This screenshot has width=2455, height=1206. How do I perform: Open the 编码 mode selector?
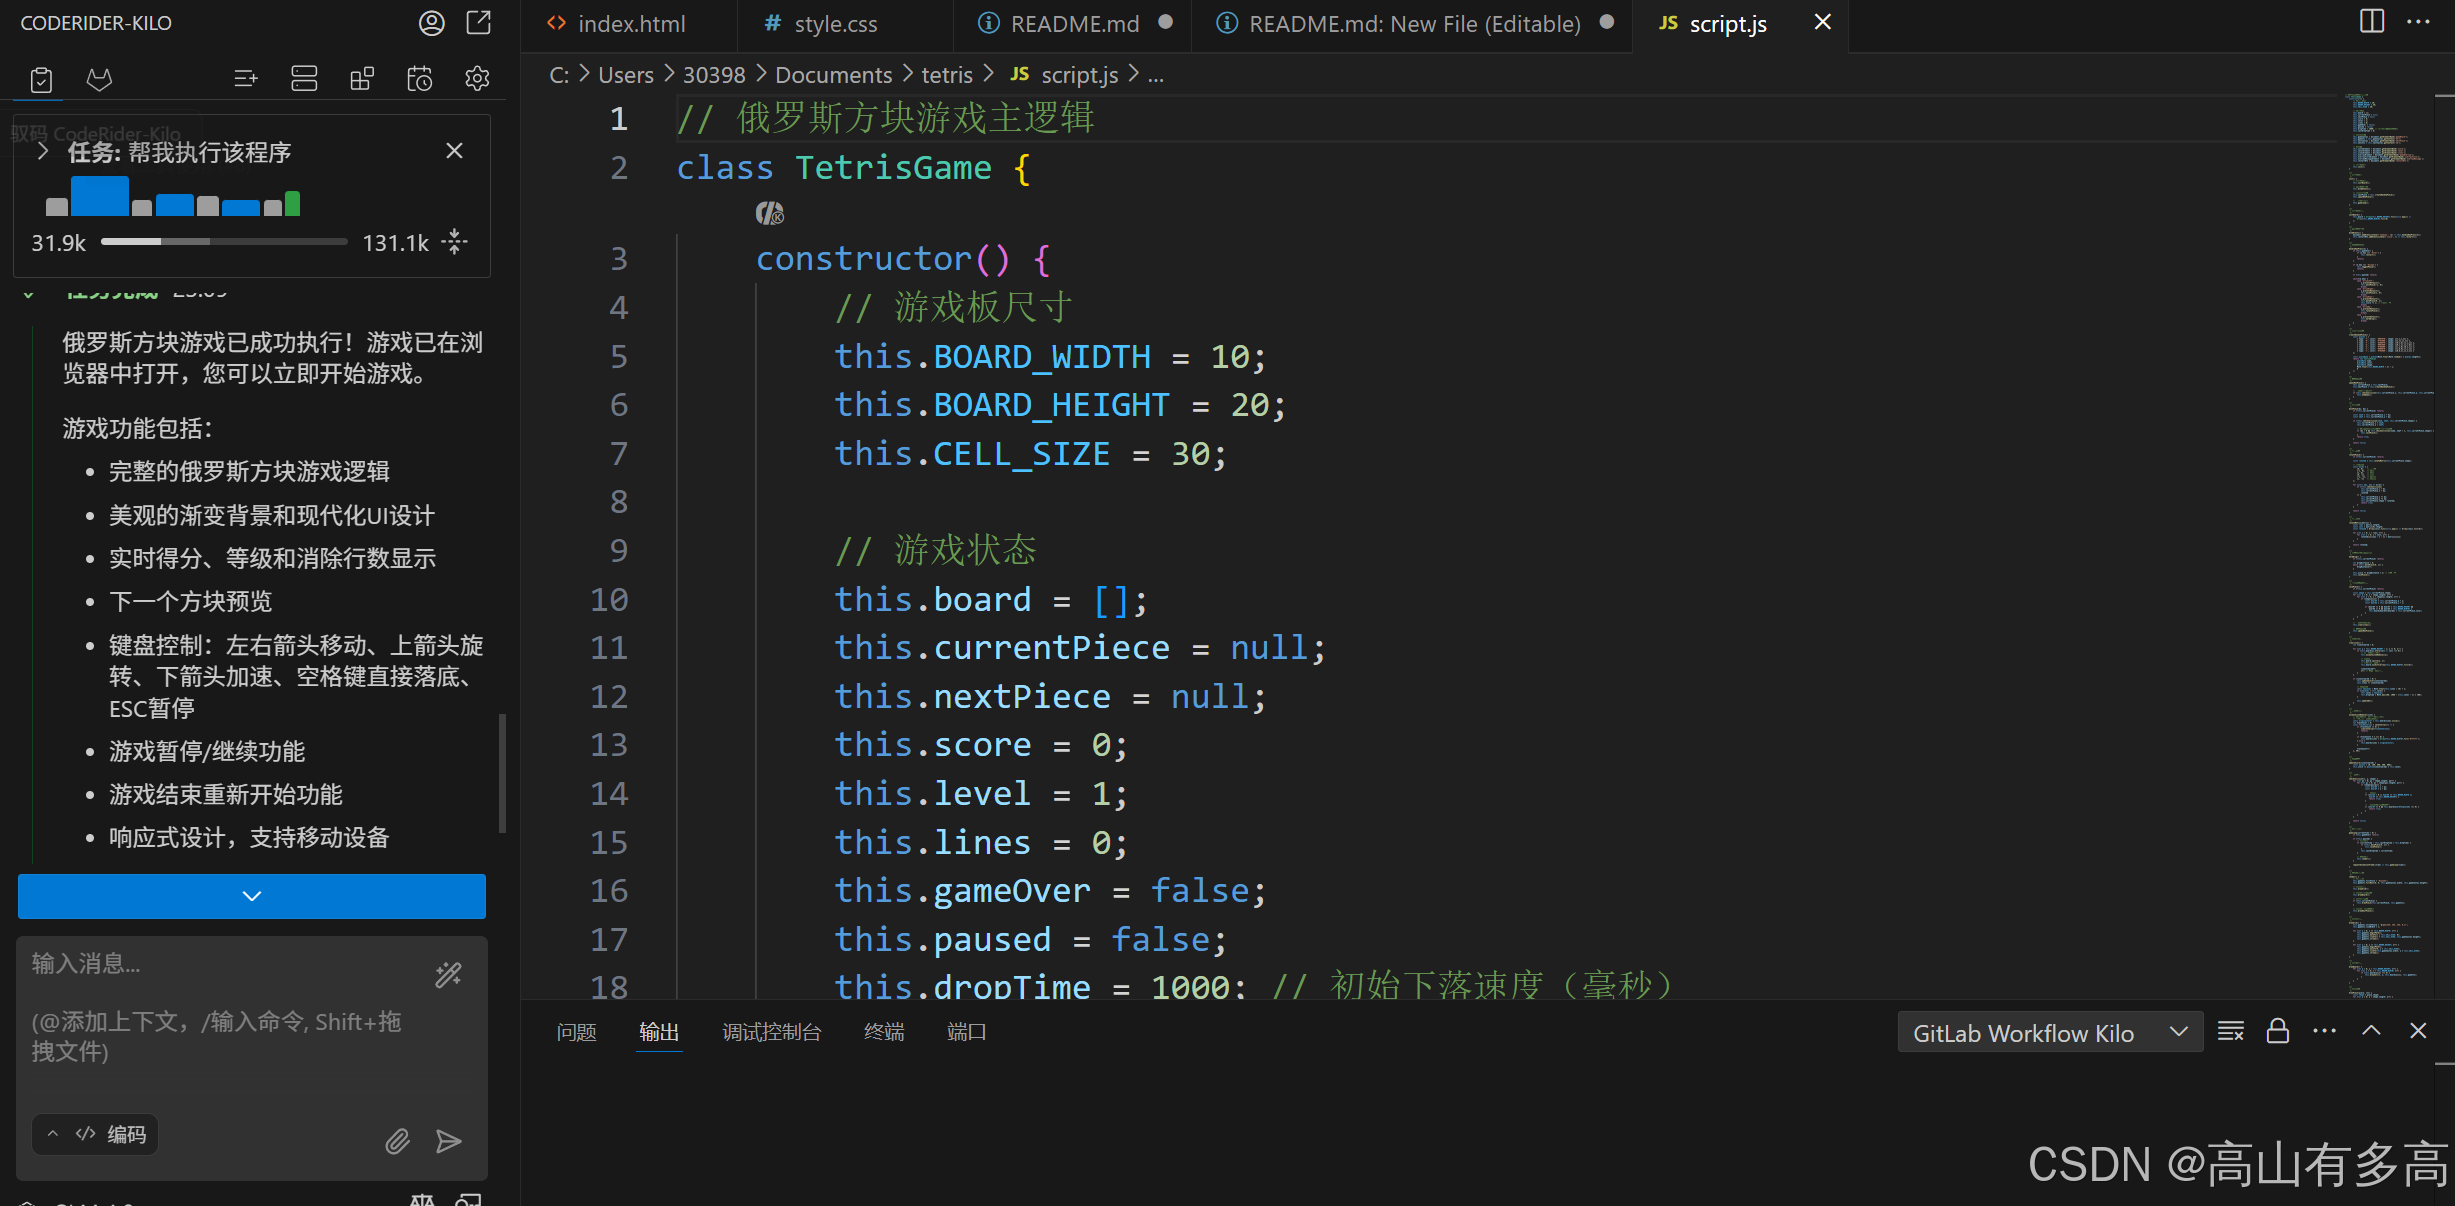coord(96,1134)
